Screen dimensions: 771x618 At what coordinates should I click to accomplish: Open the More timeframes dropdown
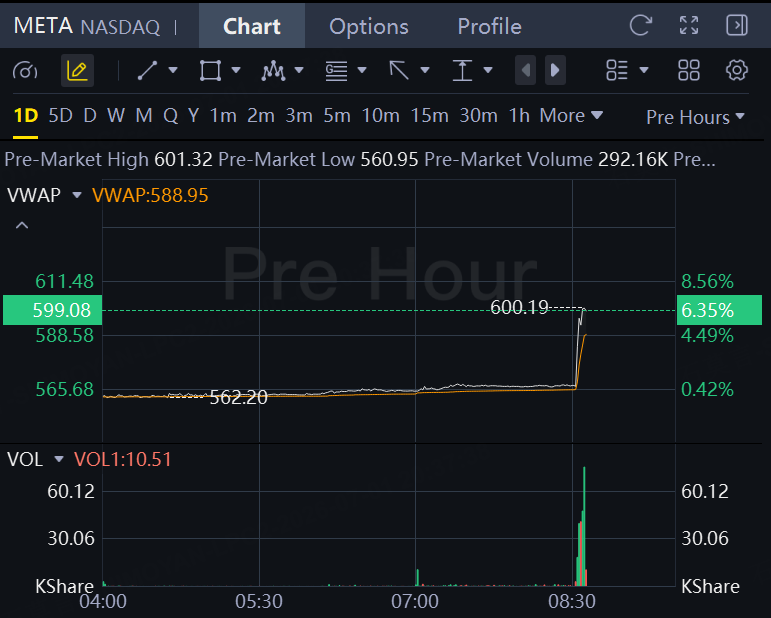click(571, 116)
